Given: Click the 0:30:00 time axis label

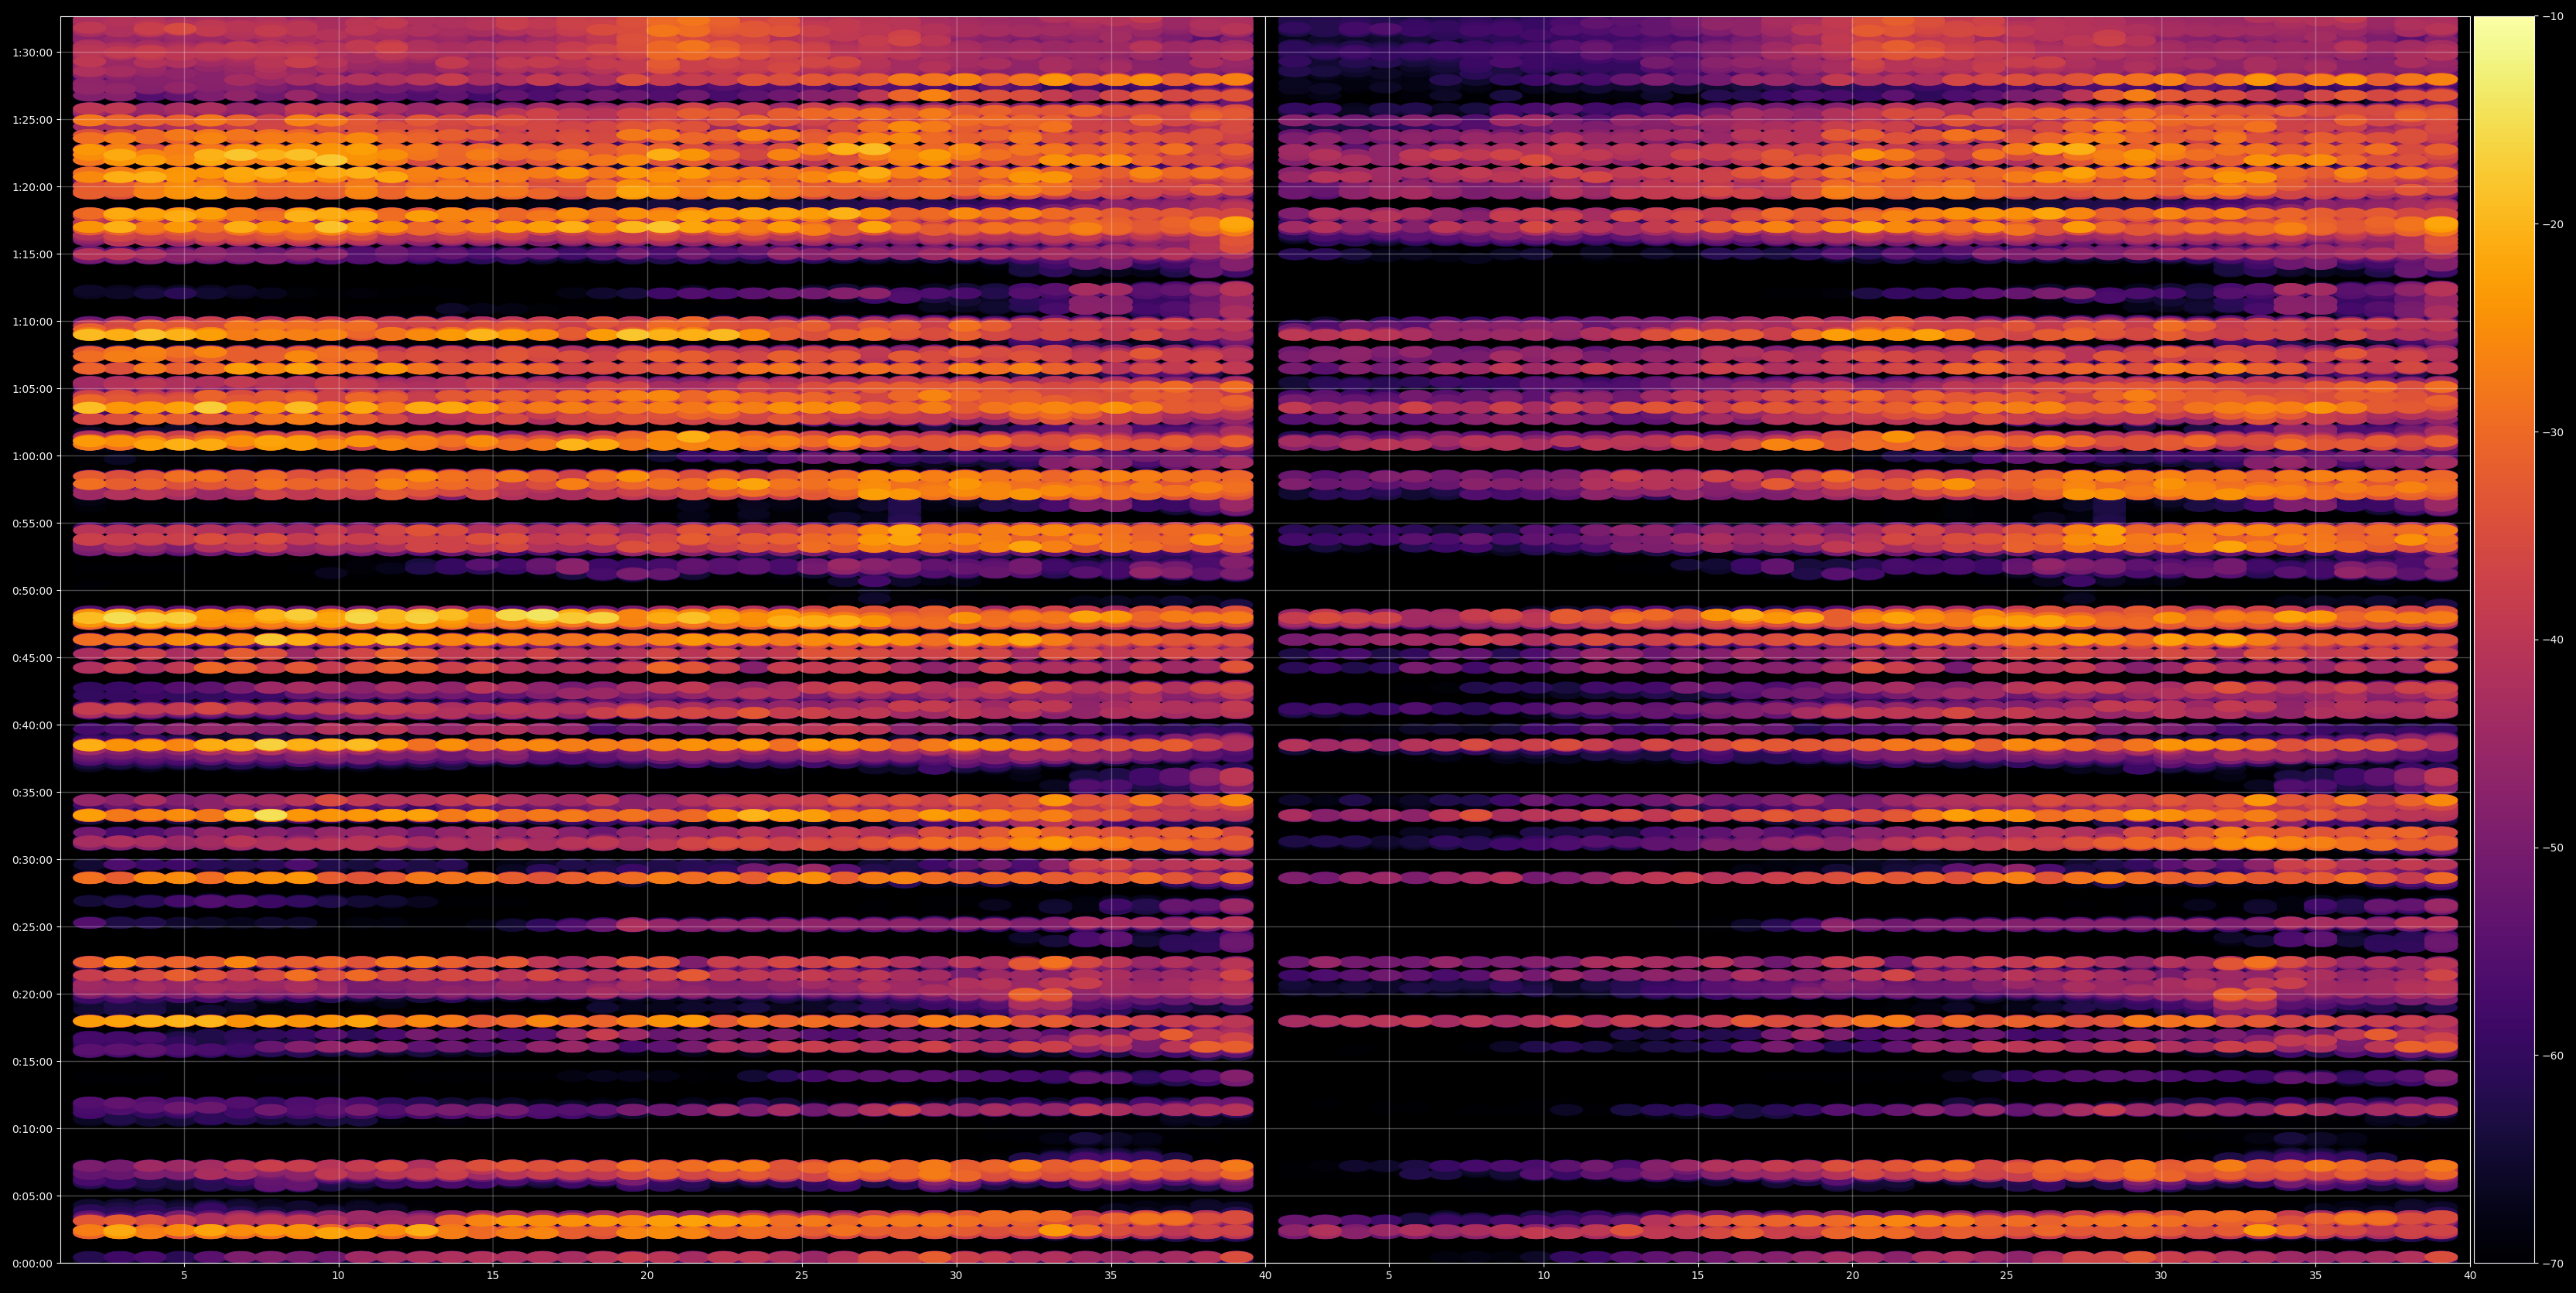Looking at the screenshot, I should (x=32, y=860).
